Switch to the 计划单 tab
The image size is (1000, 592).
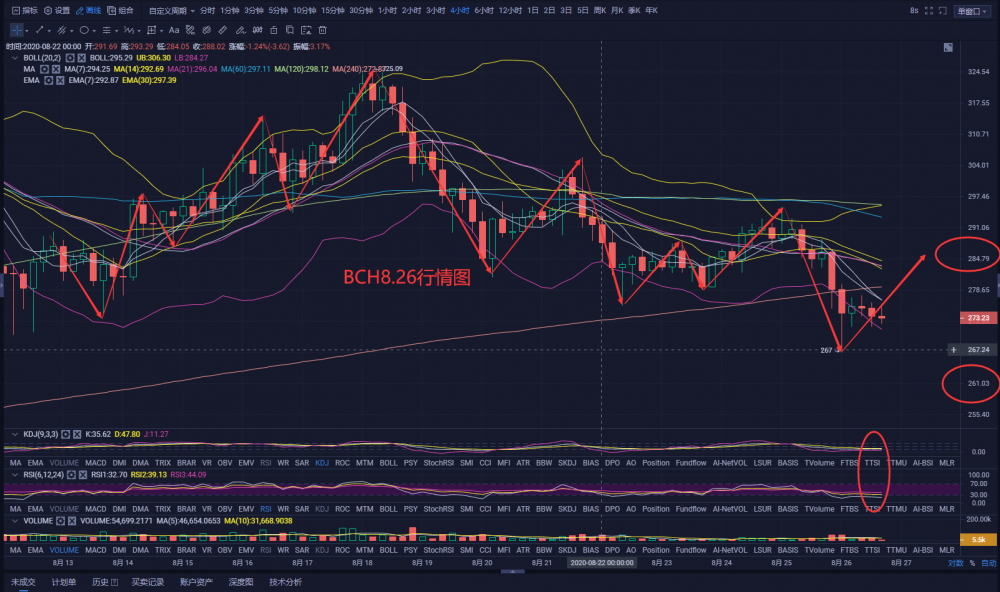(64, 582)
